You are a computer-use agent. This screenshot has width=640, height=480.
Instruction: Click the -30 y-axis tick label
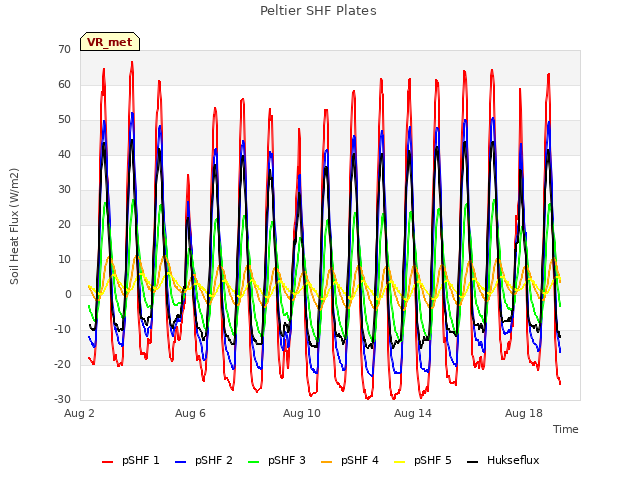click(62, 399)
